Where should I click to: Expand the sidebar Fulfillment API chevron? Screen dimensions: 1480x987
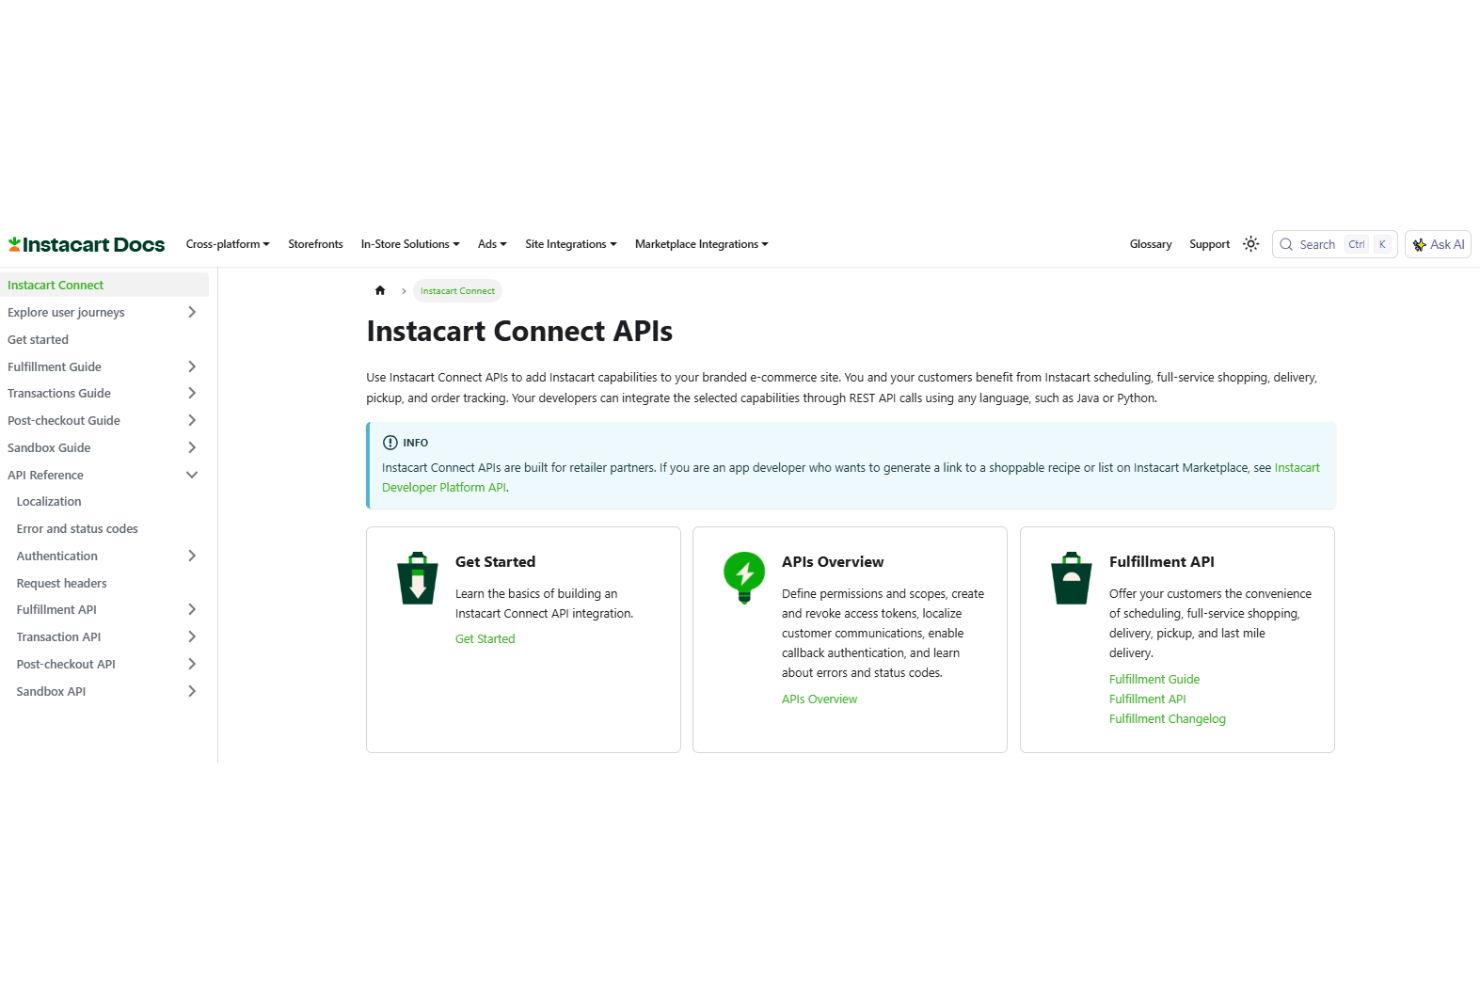tap(192, 609)
